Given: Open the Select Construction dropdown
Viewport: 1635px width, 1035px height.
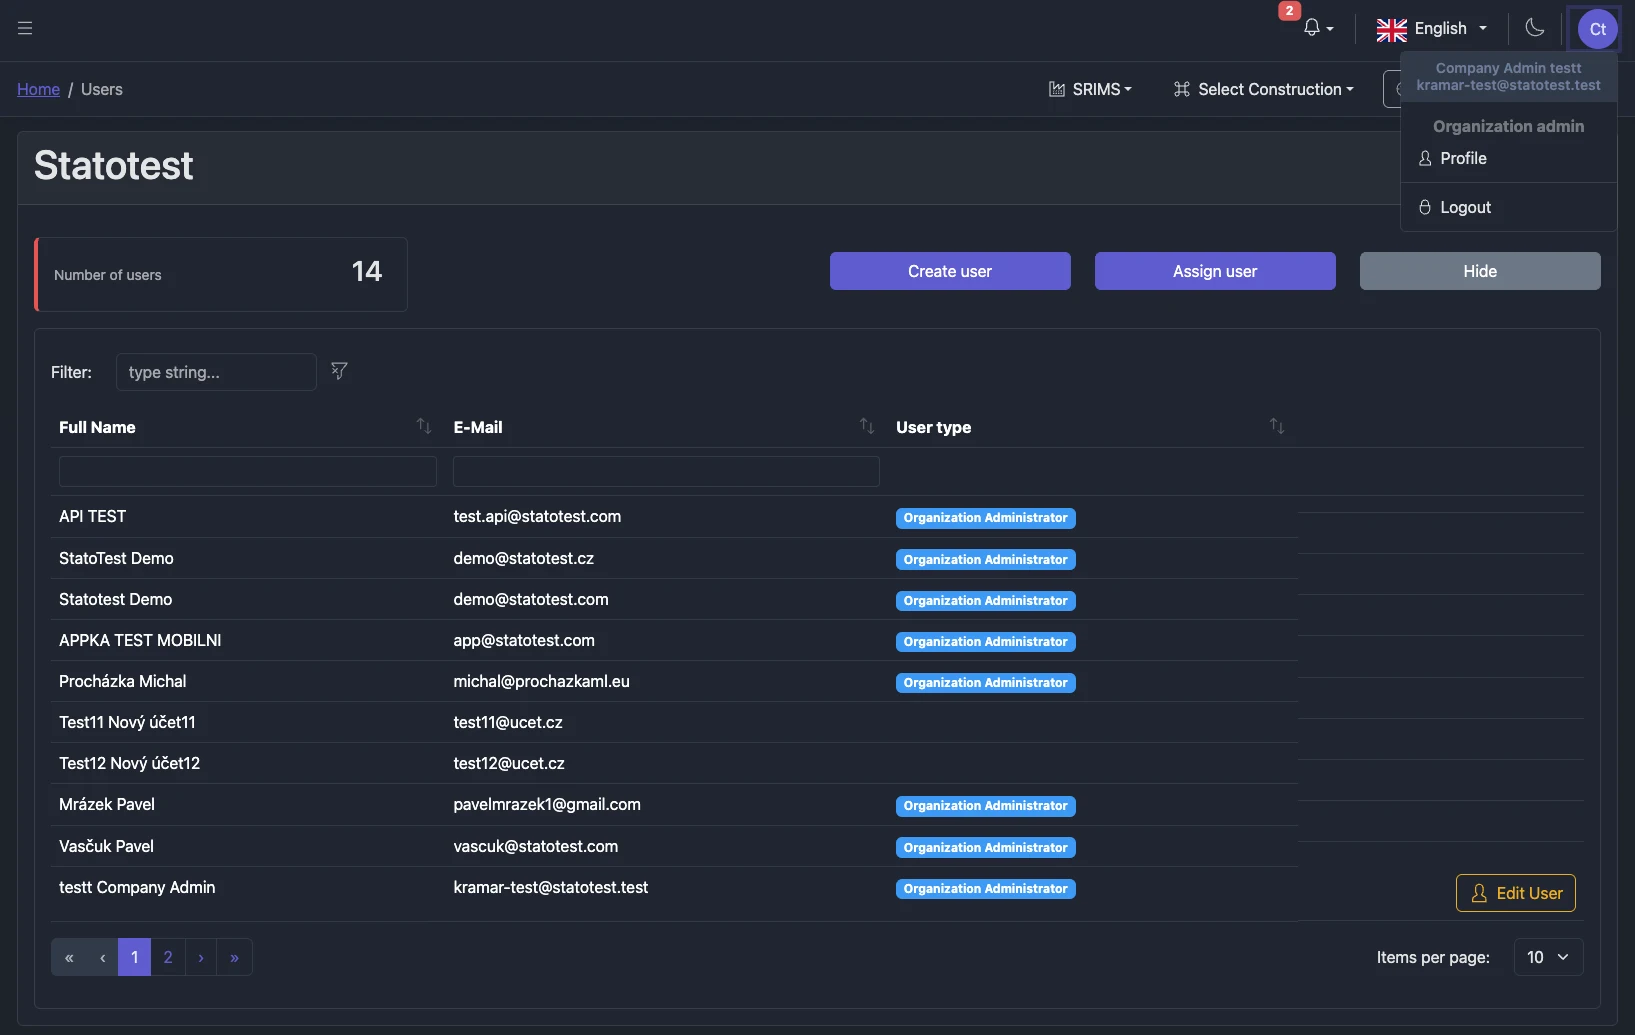Looking at the screenshot, I should (1264, 89).
